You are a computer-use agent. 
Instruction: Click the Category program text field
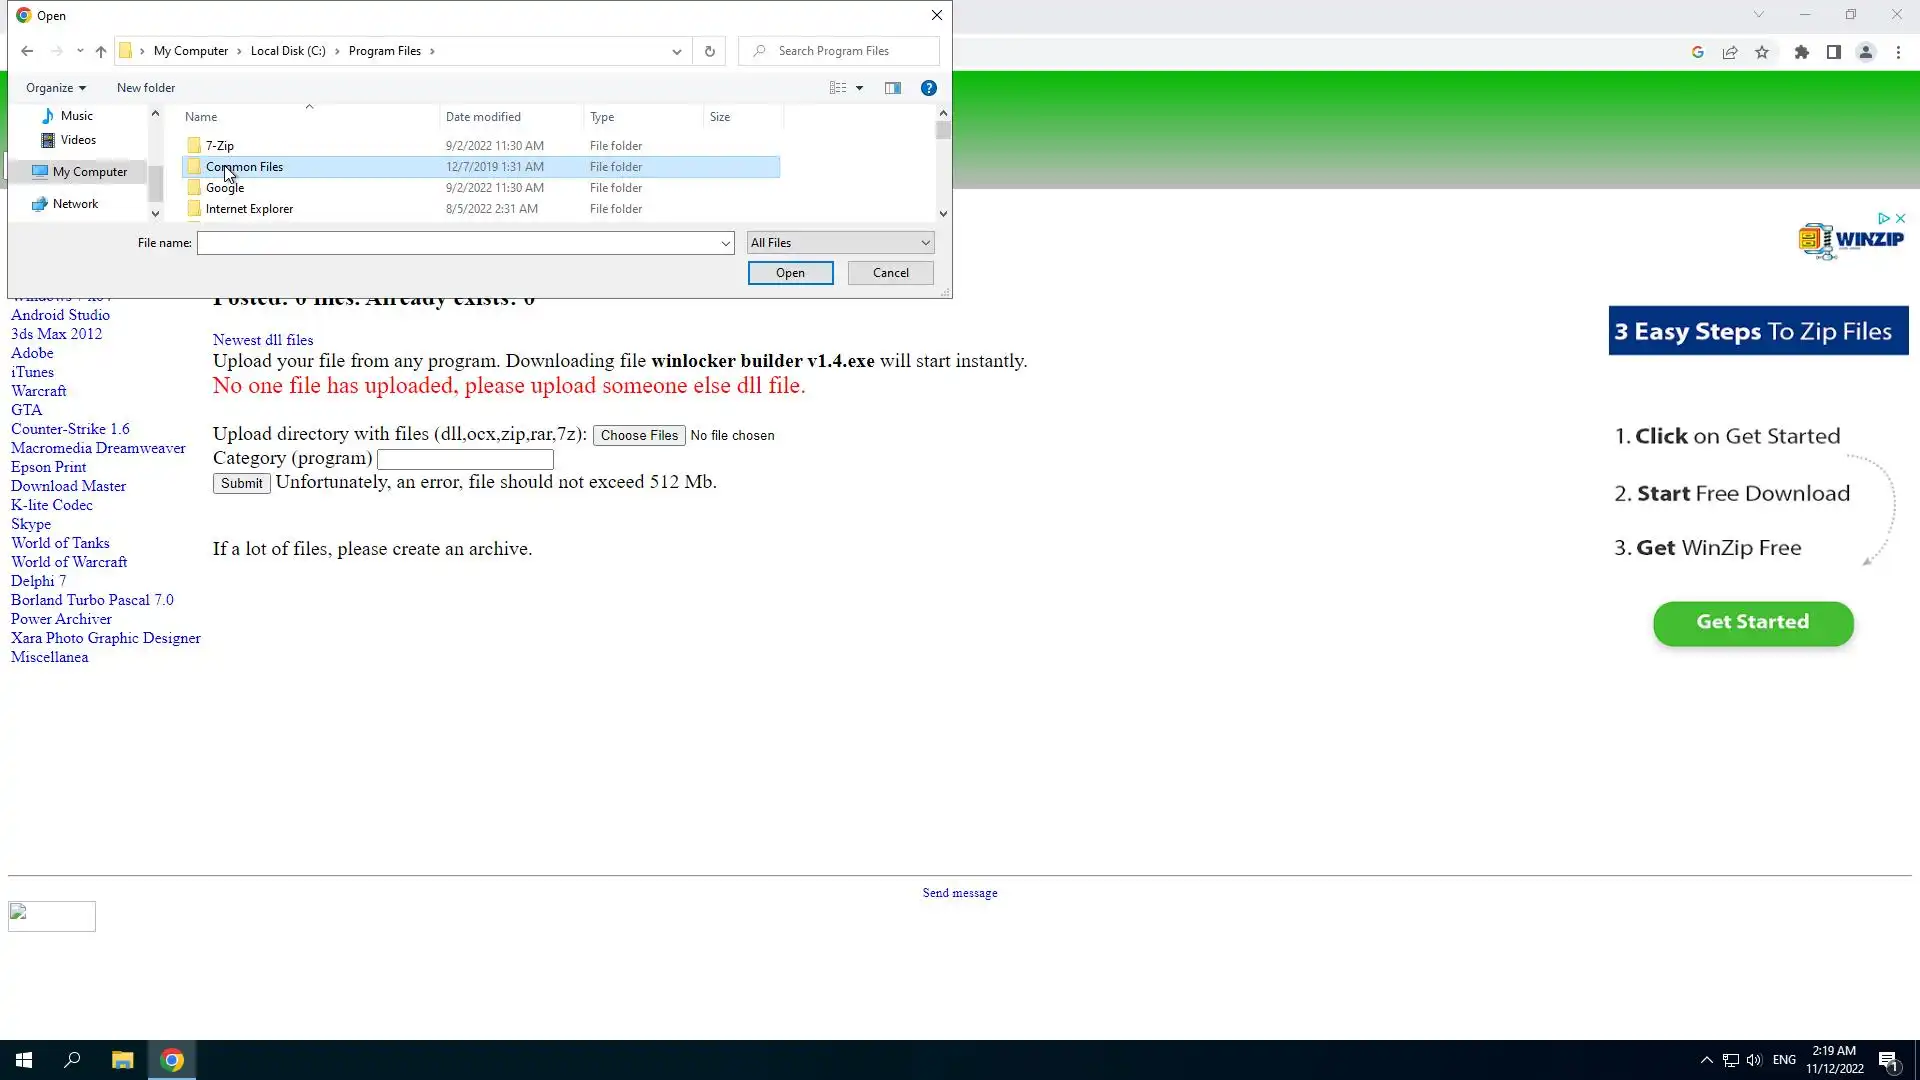pos(465,459)
